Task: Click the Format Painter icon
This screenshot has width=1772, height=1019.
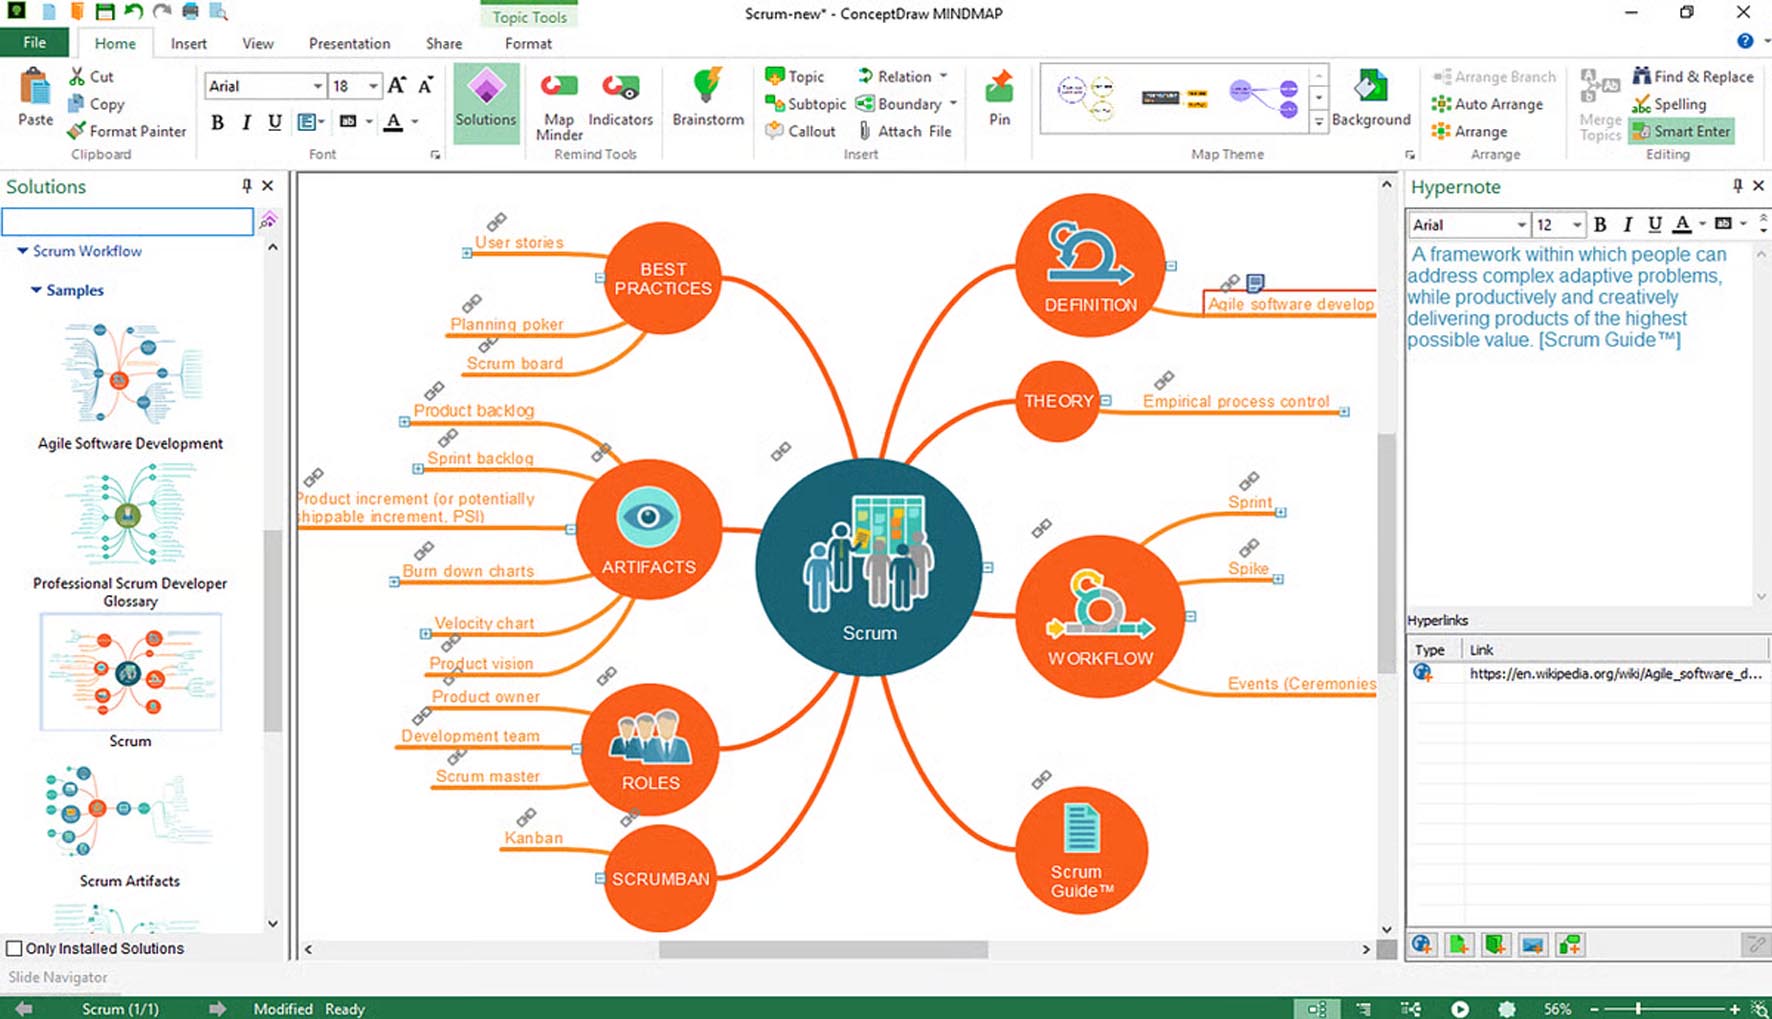Action: (x=77, y=131)
